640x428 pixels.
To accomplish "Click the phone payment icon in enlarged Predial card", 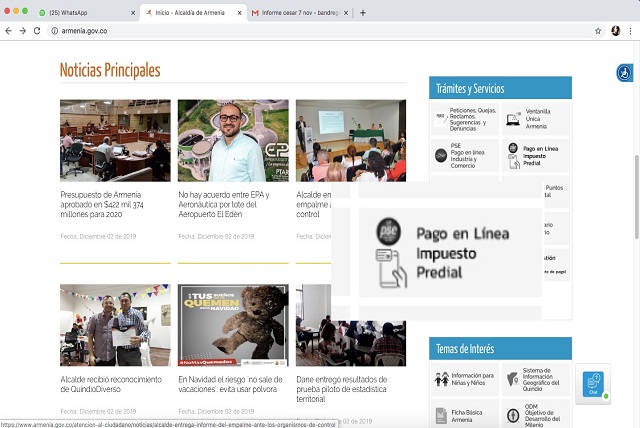I will (x=391, y=268).
